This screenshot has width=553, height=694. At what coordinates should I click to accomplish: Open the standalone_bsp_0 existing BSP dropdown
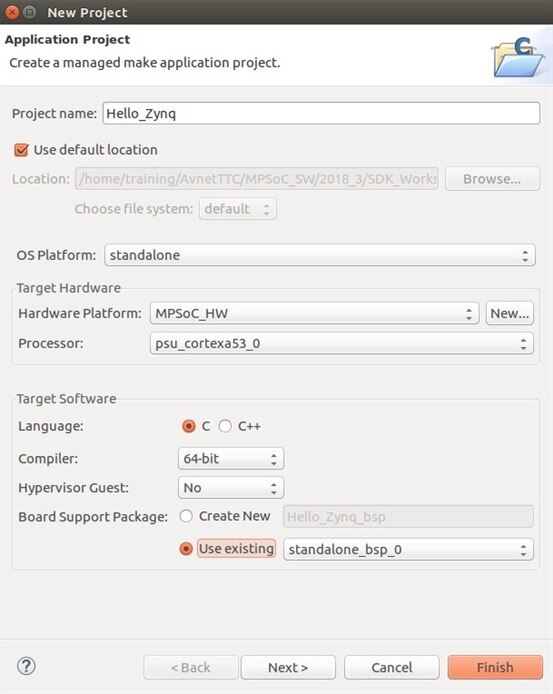[408, 550]
